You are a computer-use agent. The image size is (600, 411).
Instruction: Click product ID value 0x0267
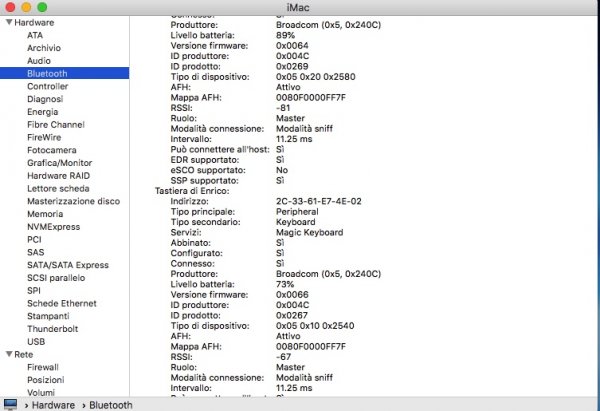292,315
